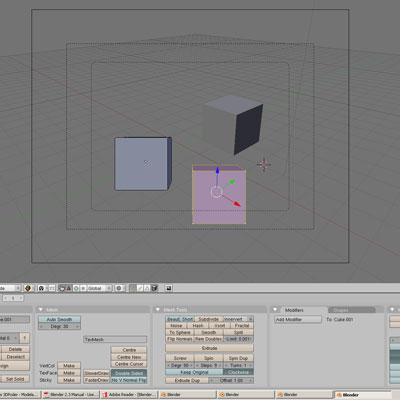Open the active Blender taskbar button
Image resolution: width=400 pixels, height=400 pixels.
tap(362, 395)
